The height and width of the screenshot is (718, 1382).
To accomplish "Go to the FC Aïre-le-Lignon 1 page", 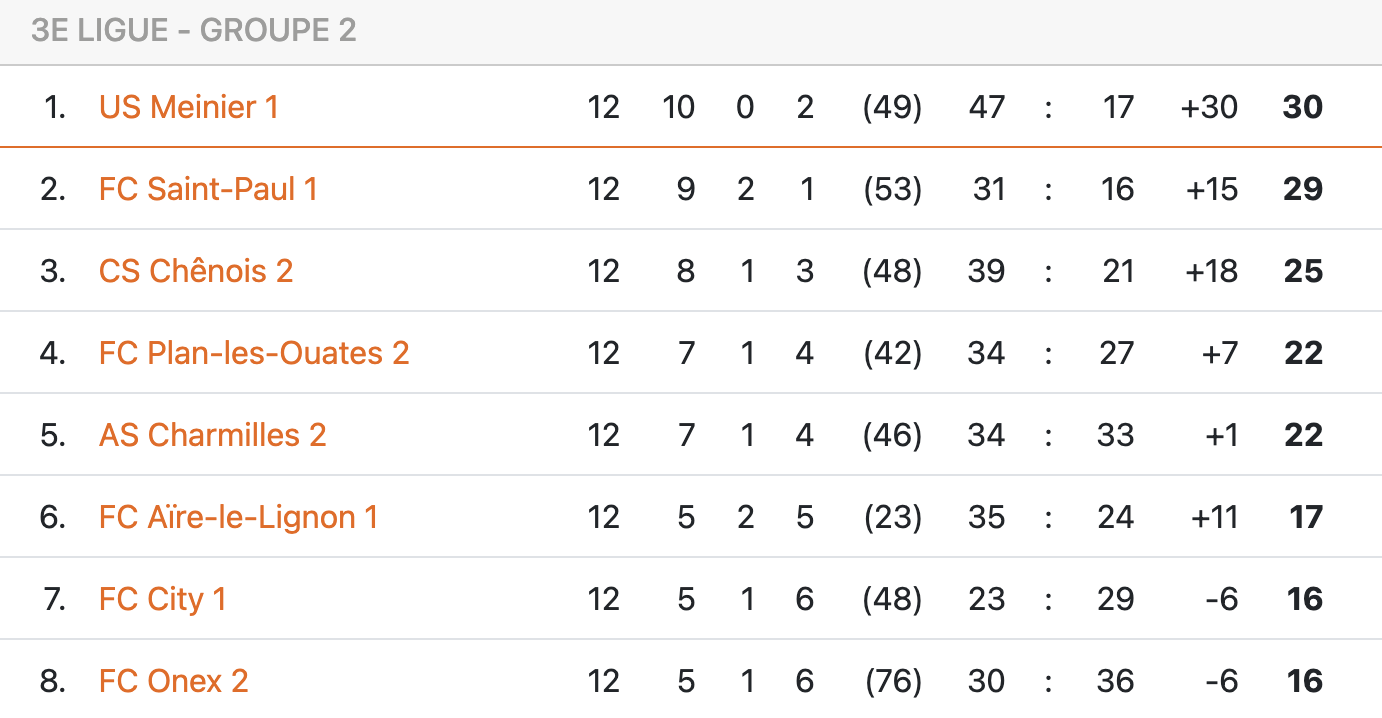I will point(238,517).
